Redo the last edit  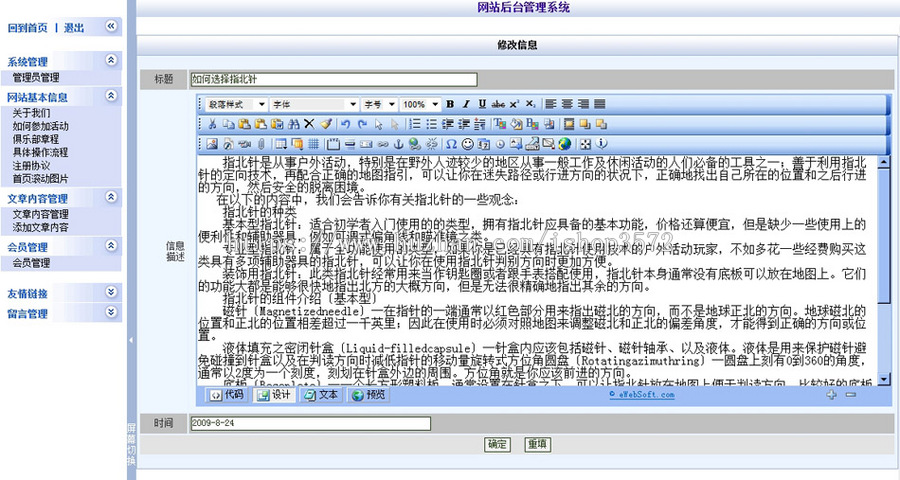coord(362,123)
